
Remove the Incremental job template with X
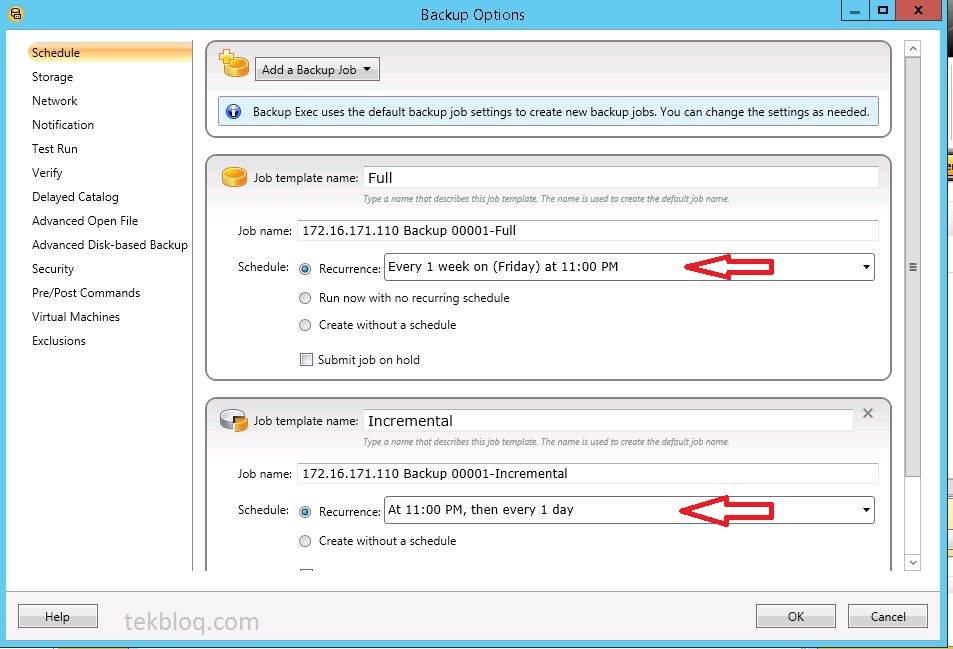[868, 413]
